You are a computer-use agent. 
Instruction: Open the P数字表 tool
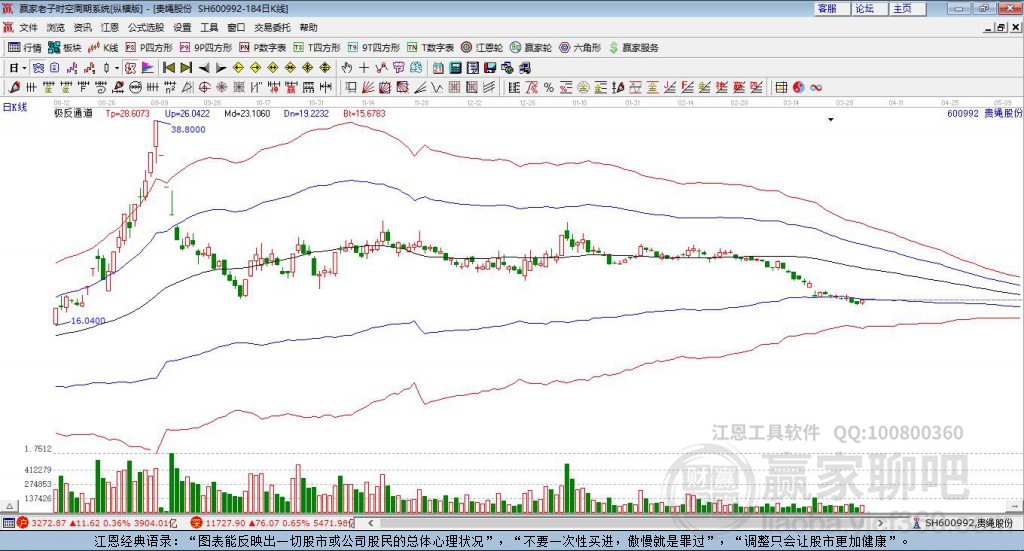pos(263,48)
